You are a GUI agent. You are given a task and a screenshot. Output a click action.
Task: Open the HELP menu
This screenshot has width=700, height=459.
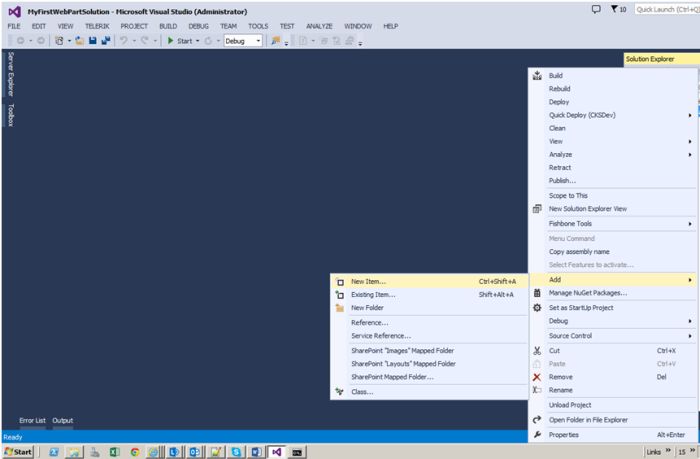click(x=390, y=26)
